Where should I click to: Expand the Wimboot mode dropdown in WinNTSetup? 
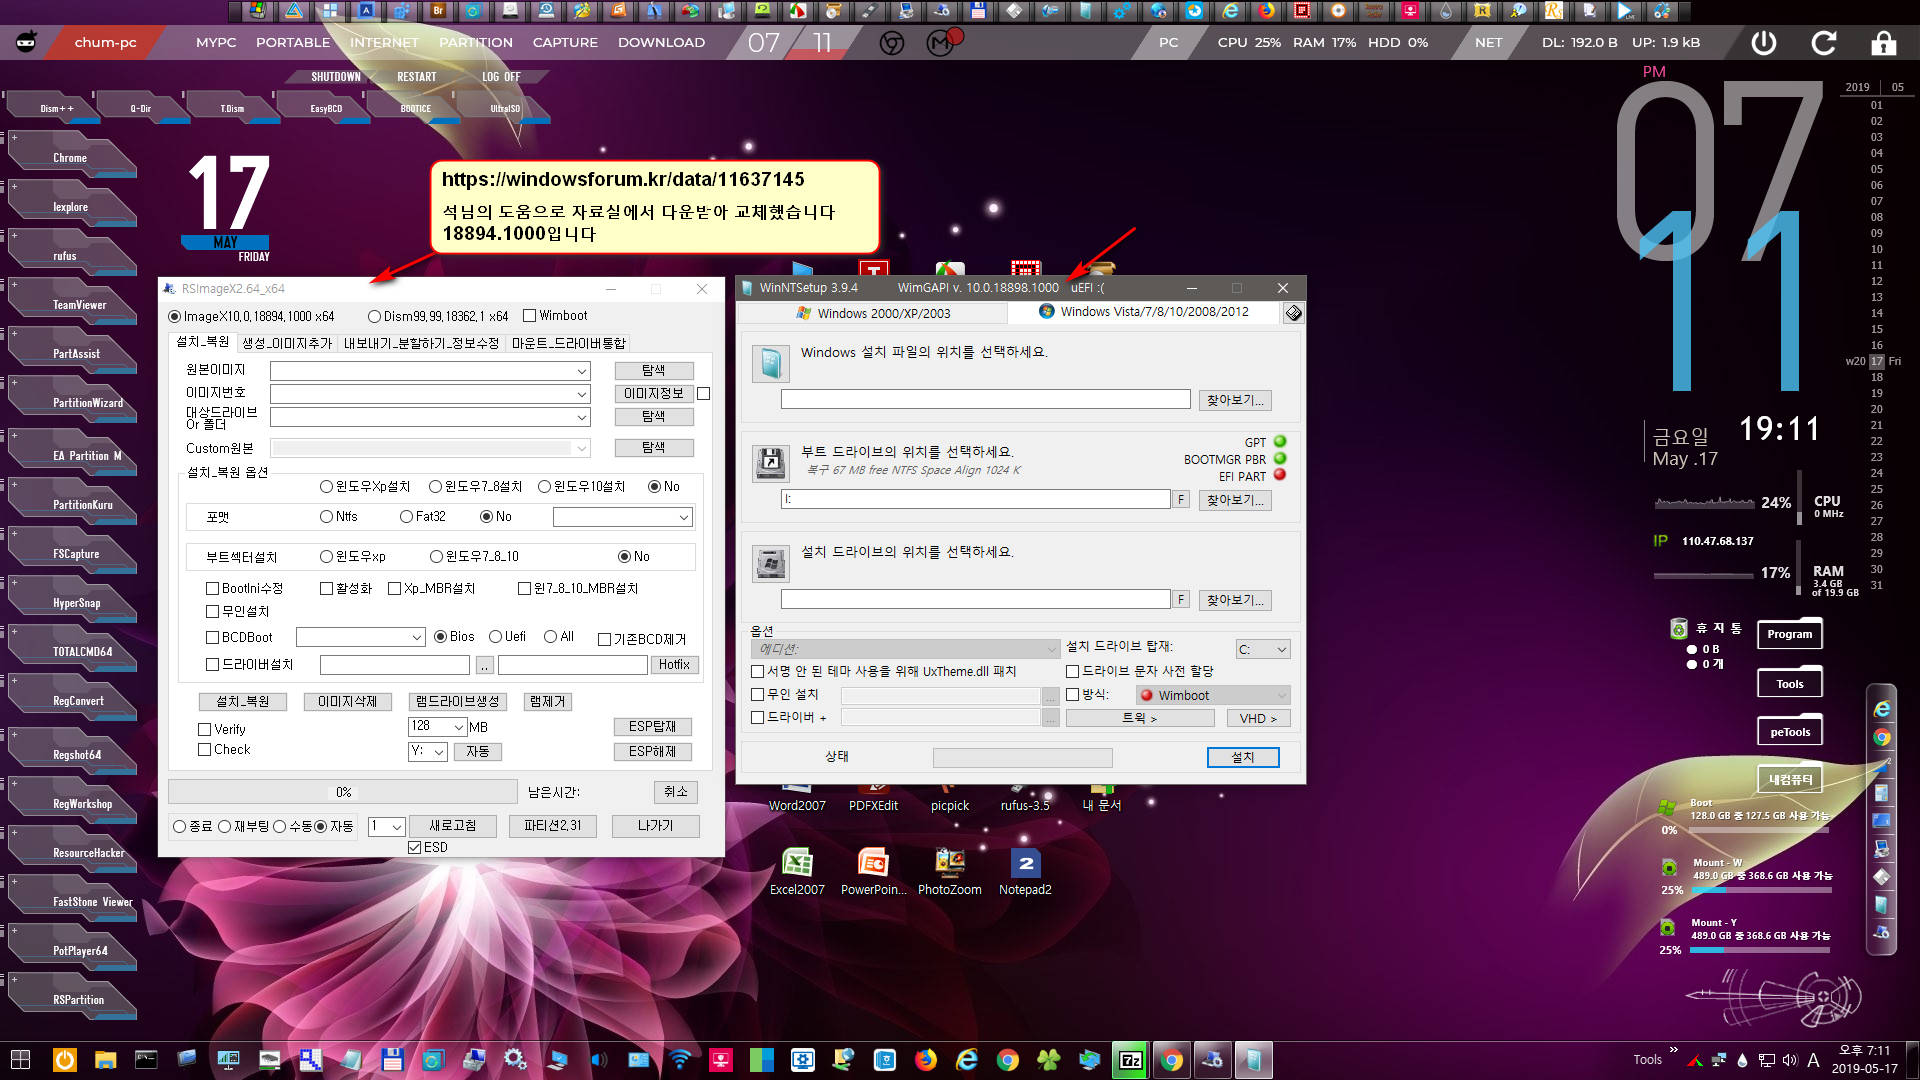click(x=1213, y=696)
